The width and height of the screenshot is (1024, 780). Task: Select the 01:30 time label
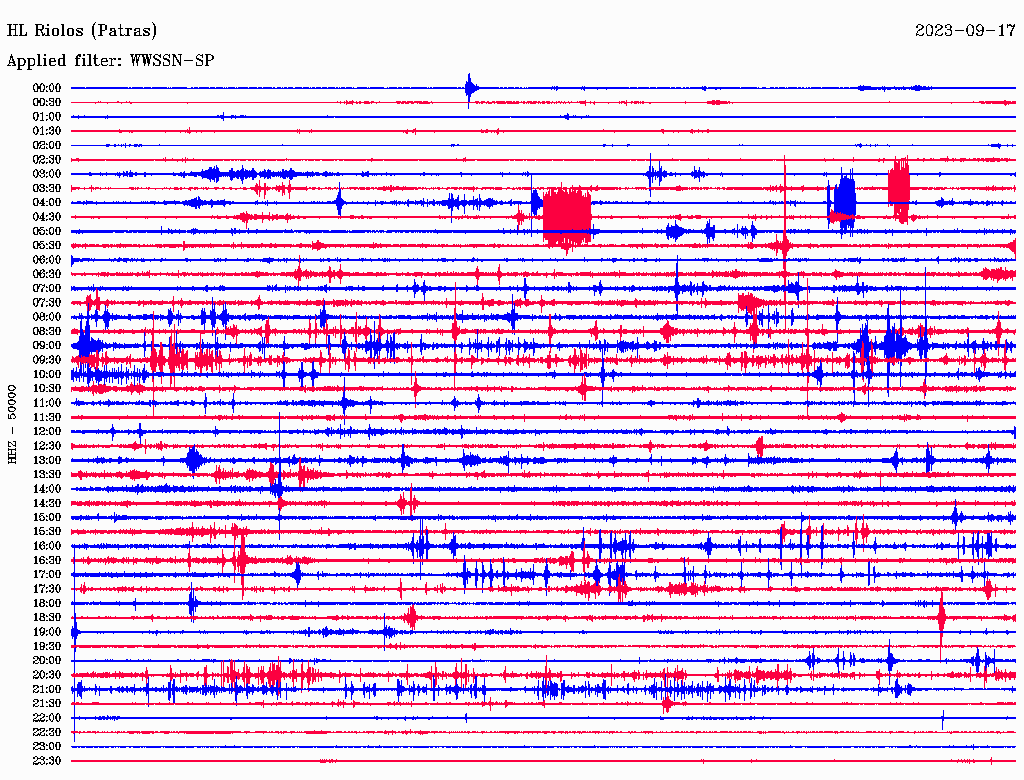tap(47, 131)
